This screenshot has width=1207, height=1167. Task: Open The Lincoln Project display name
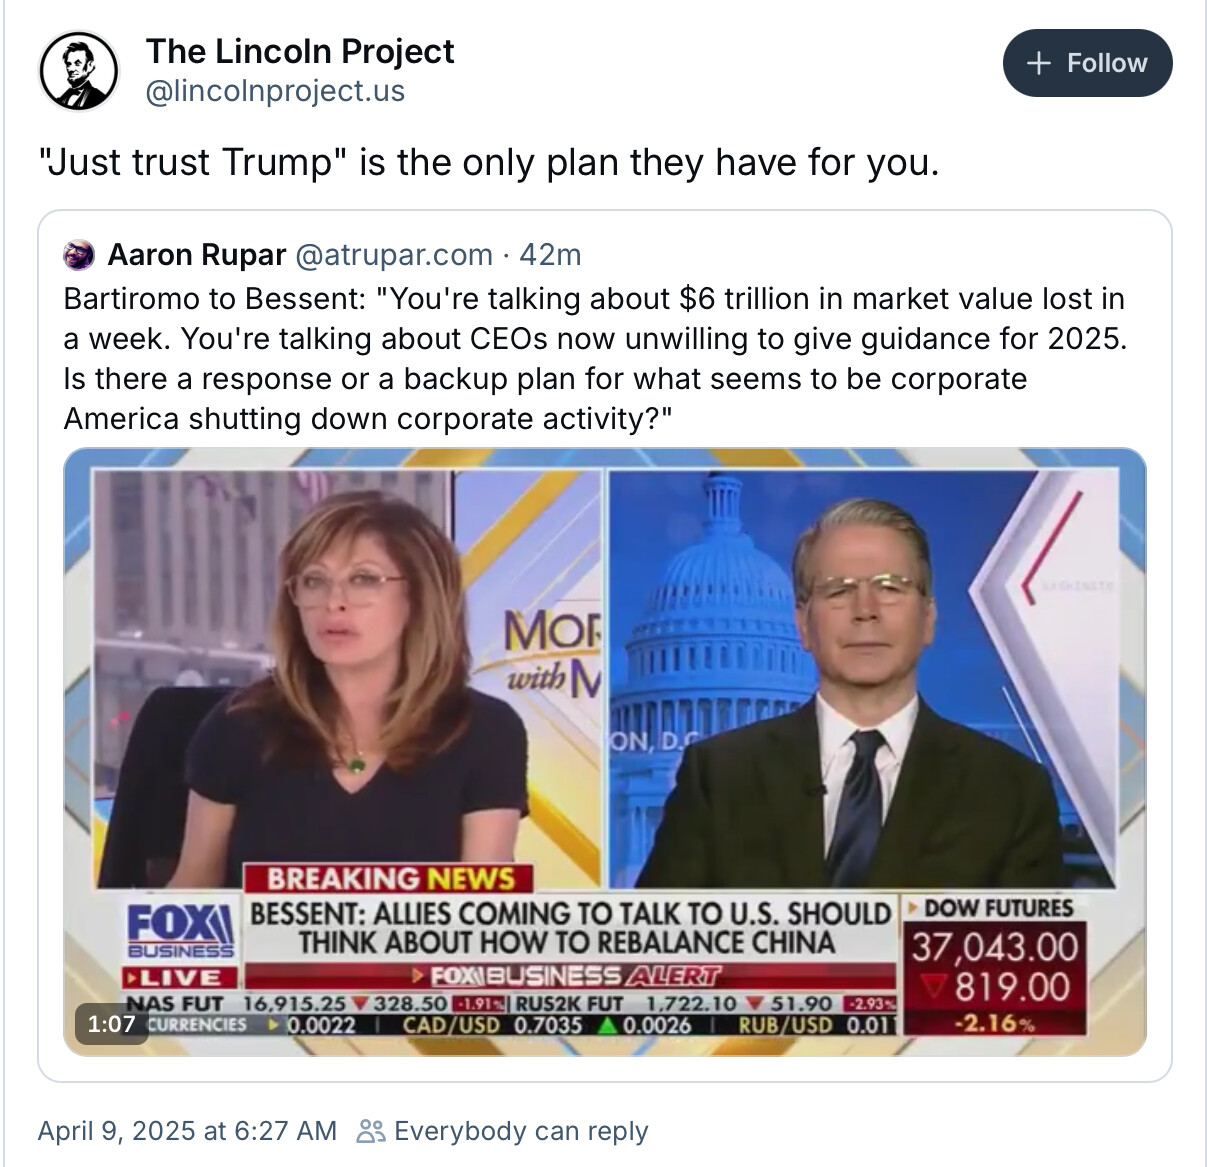[x=300, y=51]
